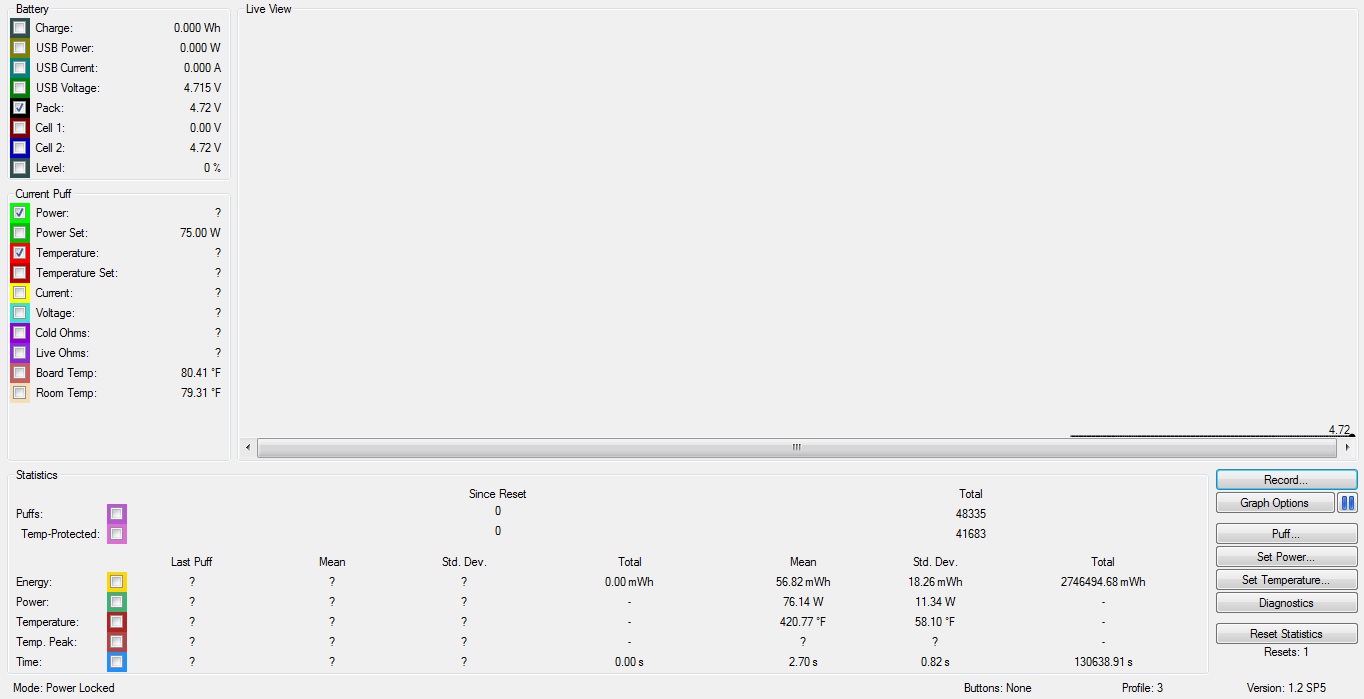Image resolution: width=1364 pixels, height=699 pixels.
Task: Uncheck the red Temperature checkbox in Current Puff
Action: pyautogui.click(x=20, y=253)
